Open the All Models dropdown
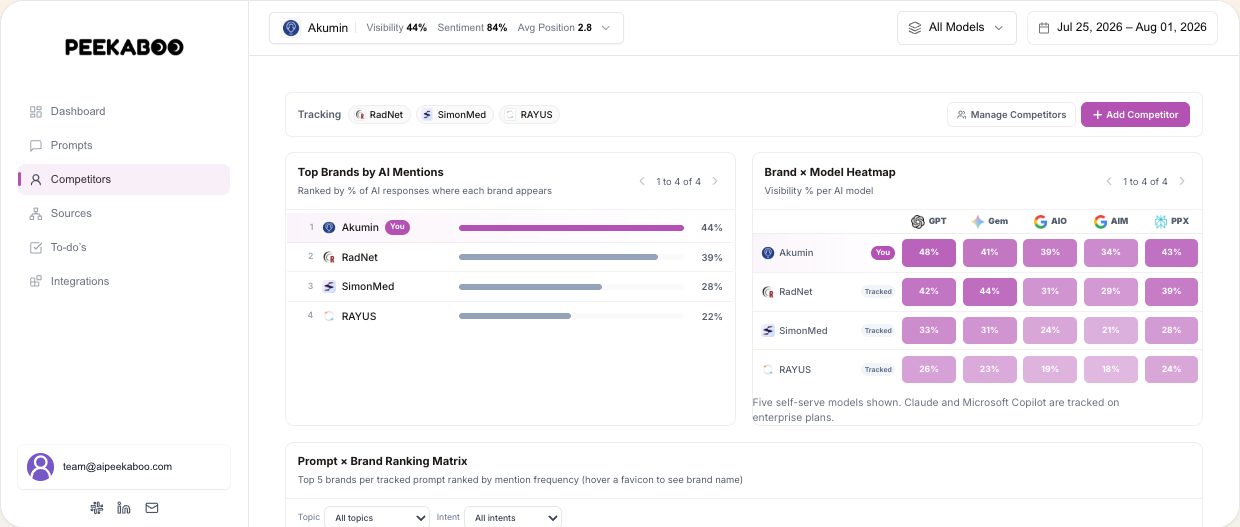The height and width of the screenshot is (527, 1240). tap(957, 28)
